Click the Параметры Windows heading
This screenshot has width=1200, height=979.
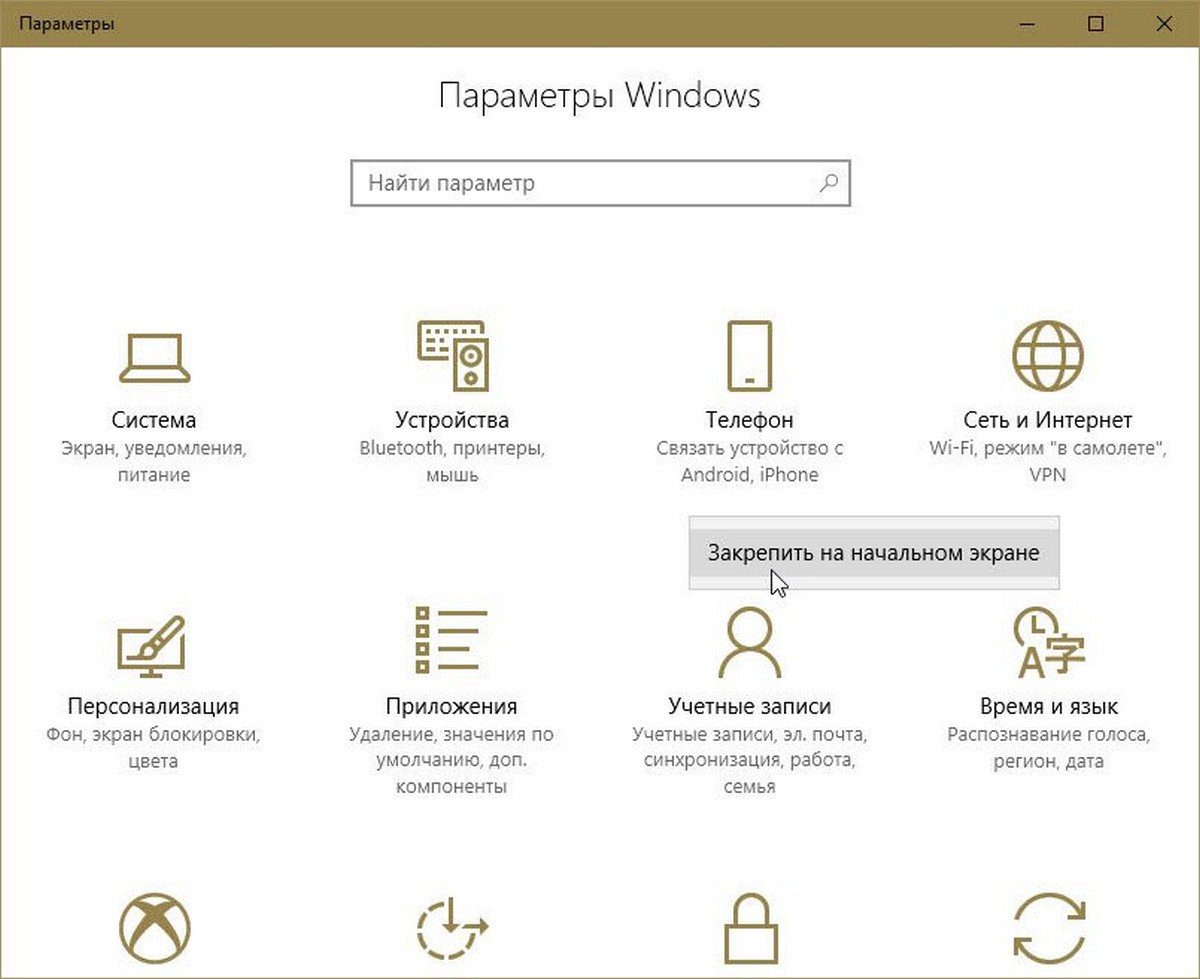600,96
